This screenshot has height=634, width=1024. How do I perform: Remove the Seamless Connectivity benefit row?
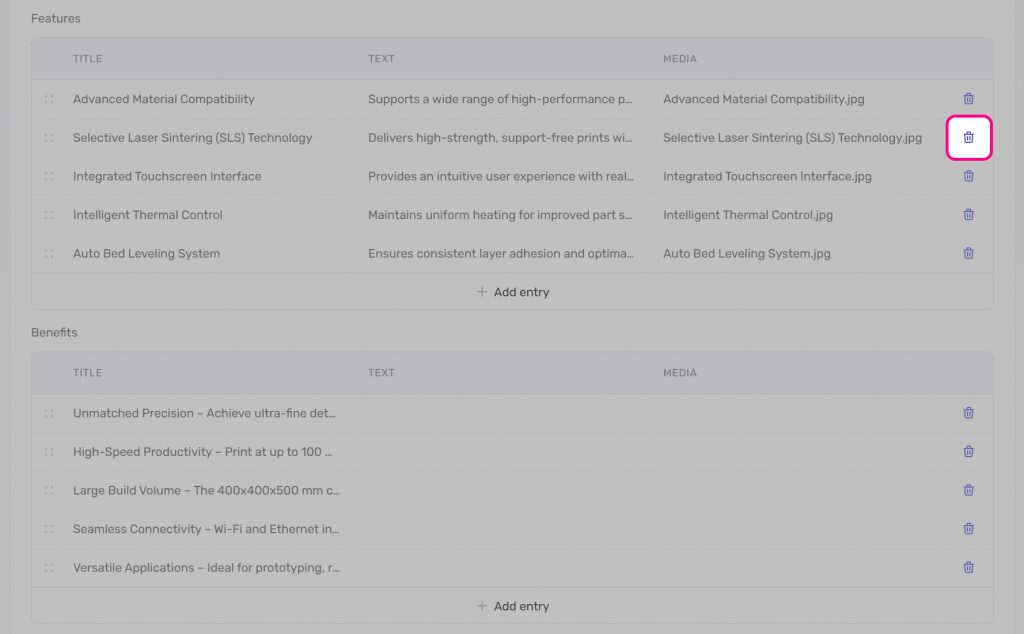[968, 529]
